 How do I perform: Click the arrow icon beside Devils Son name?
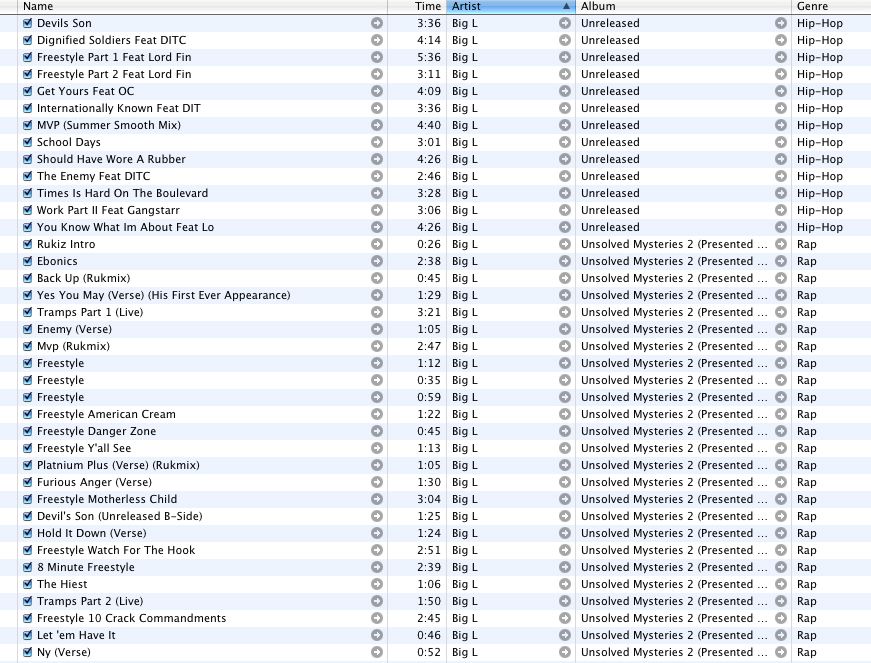[377, 23]
